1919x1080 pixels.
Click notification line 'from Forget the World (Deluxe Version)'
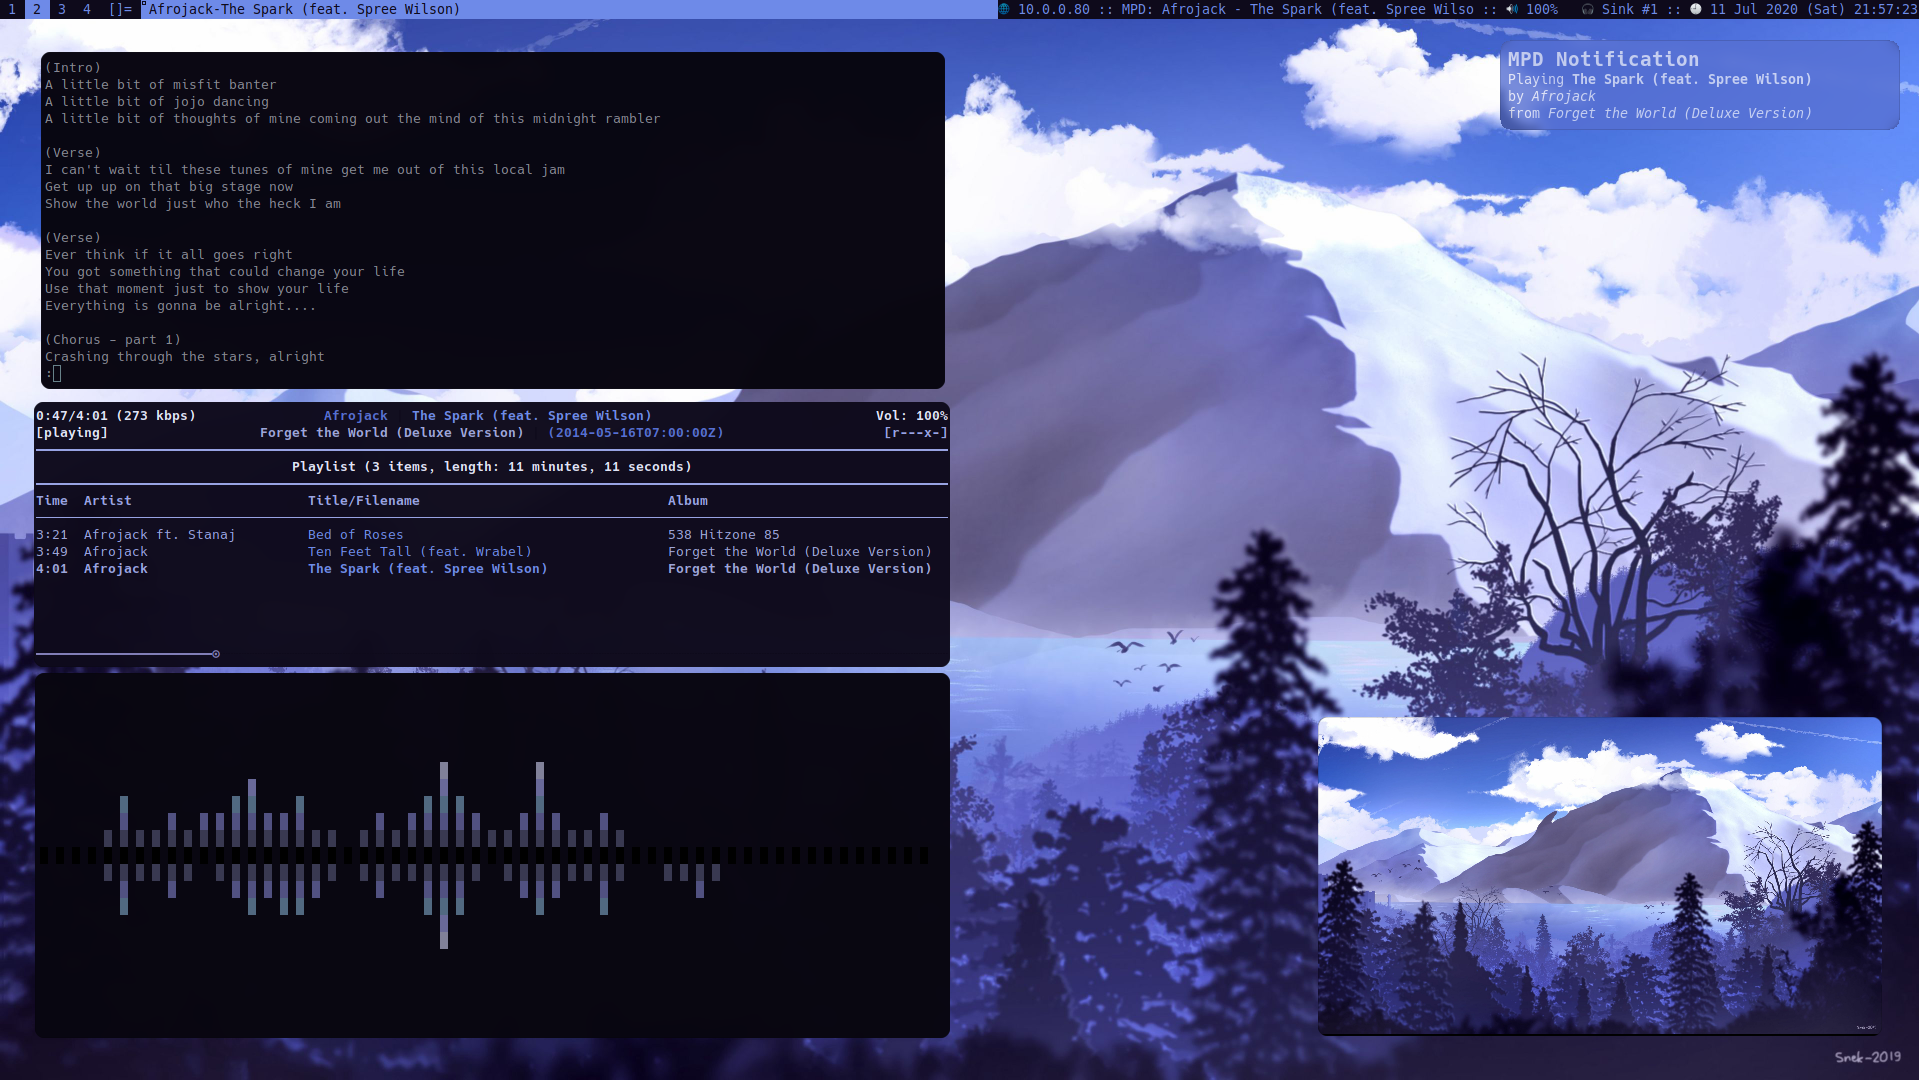click(x=1659, y=113)
